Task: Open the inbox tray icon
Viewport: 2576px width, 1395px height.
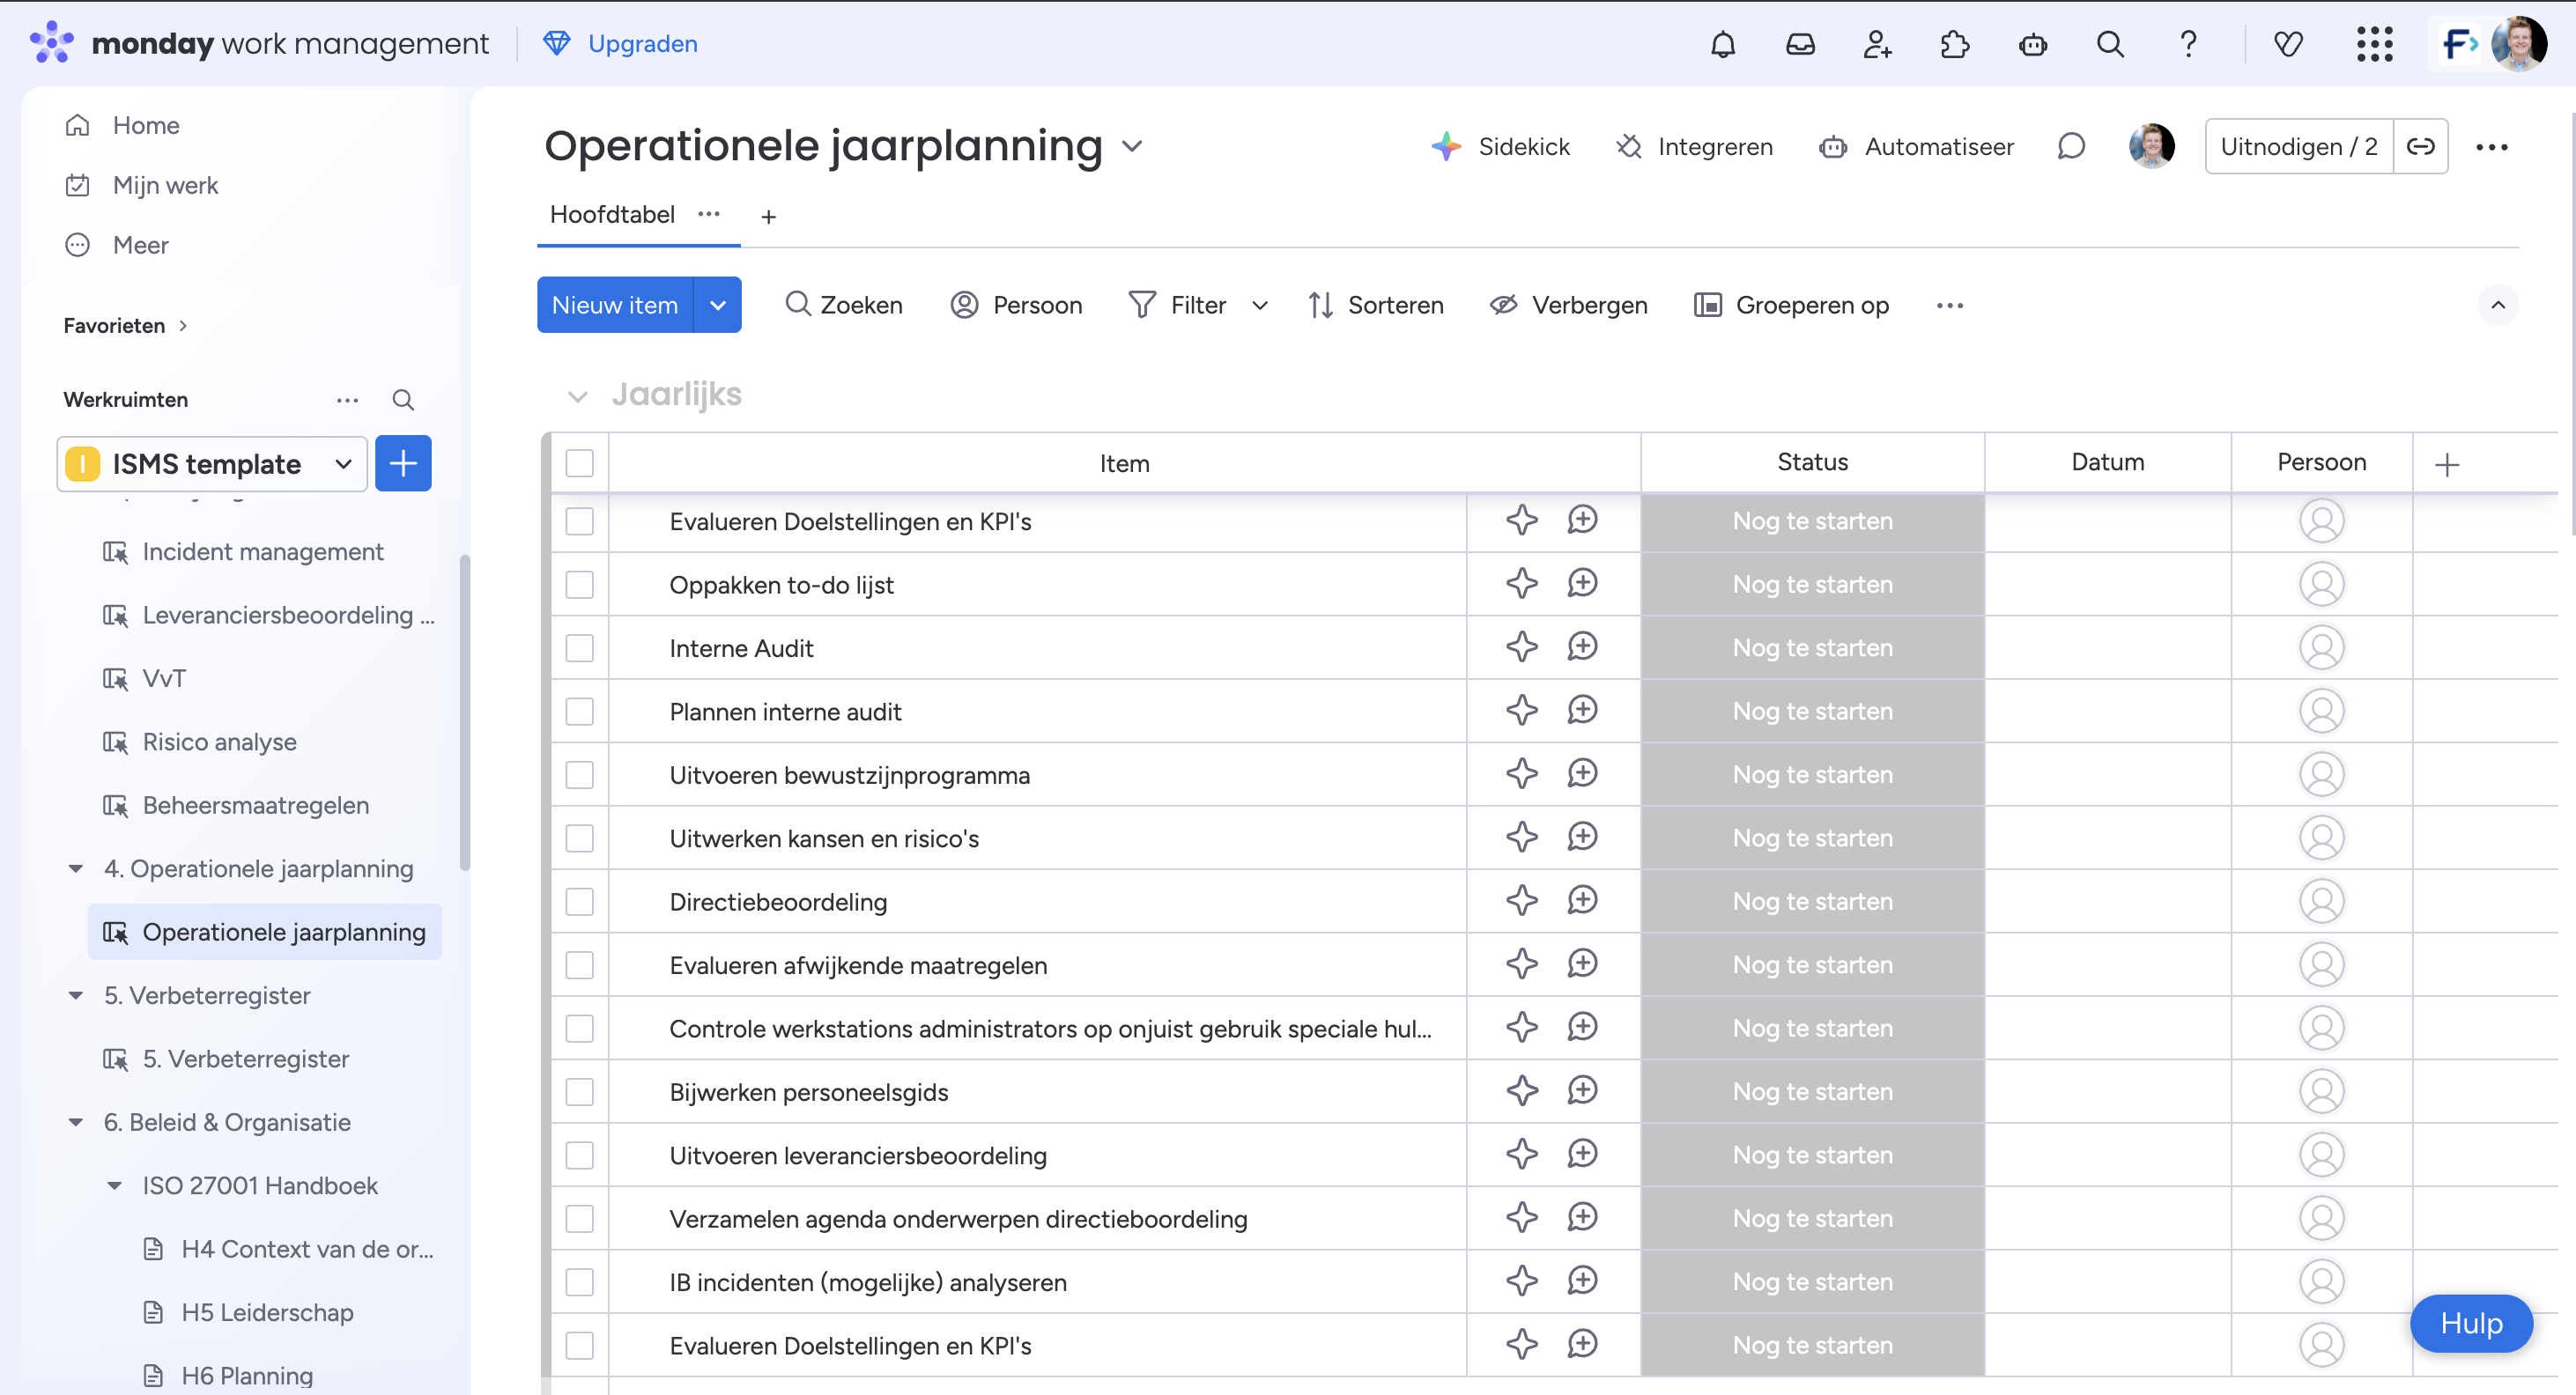Action: pyautogui.click(x=1800, y=44)
